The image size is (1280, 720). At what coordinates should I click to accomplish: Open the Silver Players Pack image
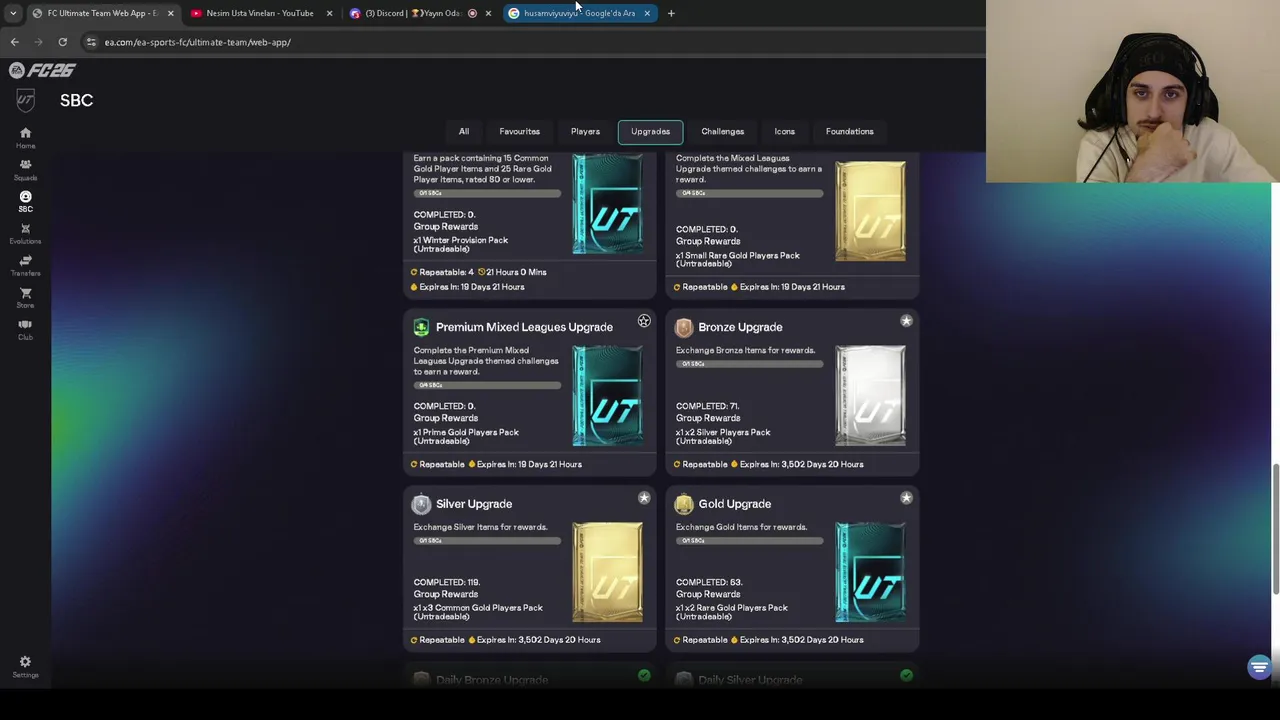(870, 396)
